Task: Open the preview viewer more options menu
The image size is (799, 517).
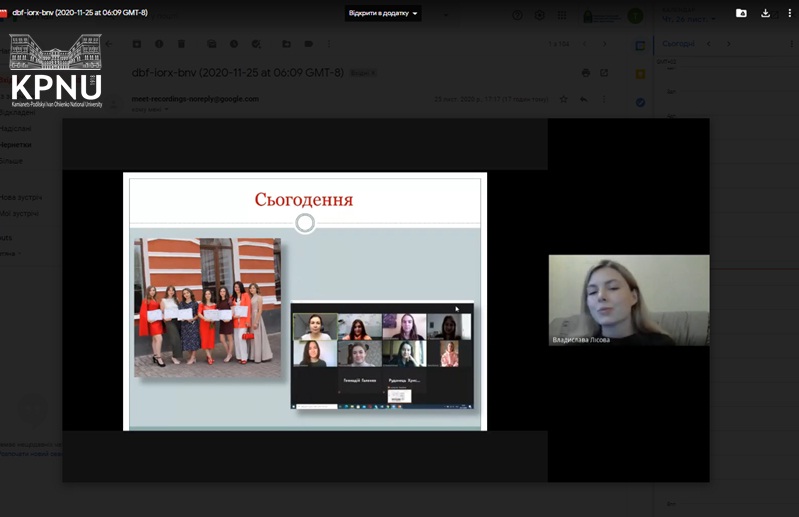Action: tap(790, 13)
